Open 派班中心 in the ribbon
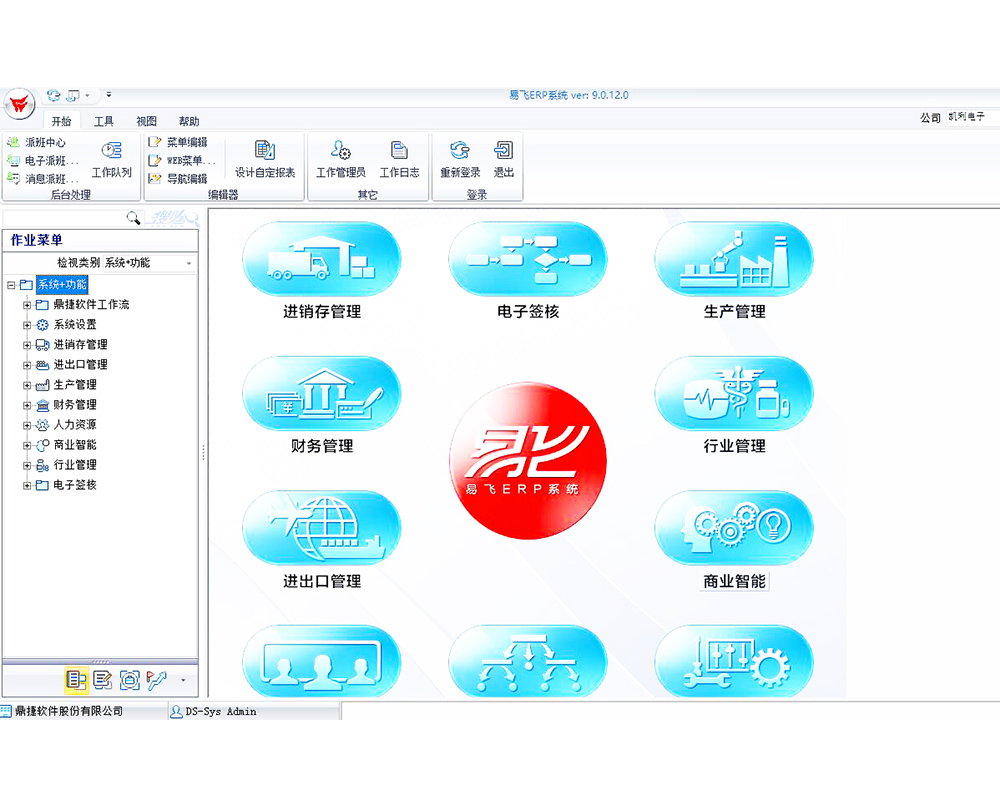The image size is (1000, 800). (37, 142)
